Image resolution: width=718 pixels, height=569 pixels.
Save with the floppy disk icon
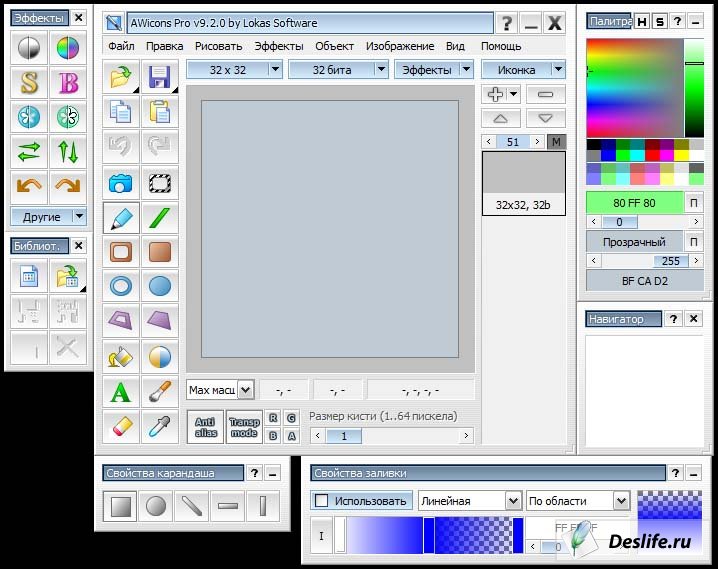(160, 76)
